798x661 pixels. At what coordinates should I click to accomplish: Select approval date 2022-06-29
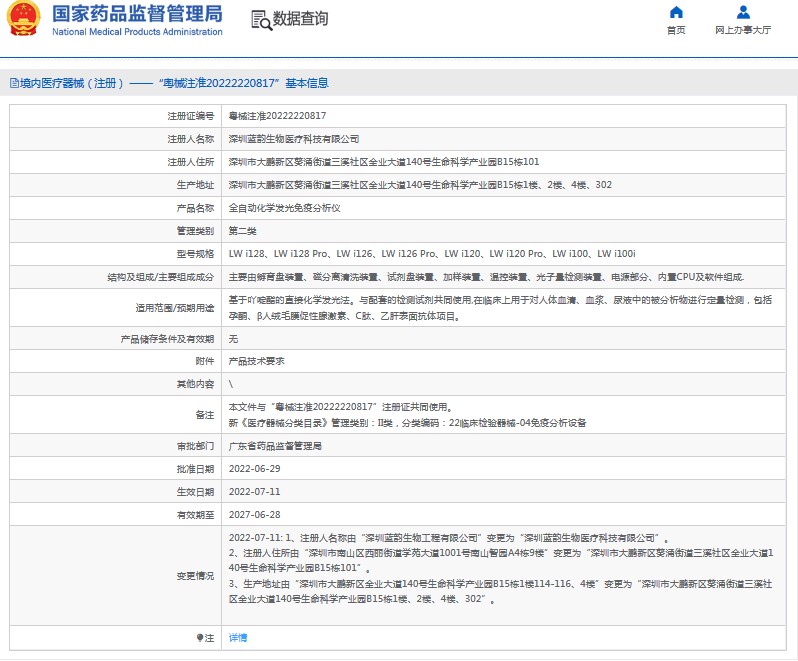tap(254, 469)
